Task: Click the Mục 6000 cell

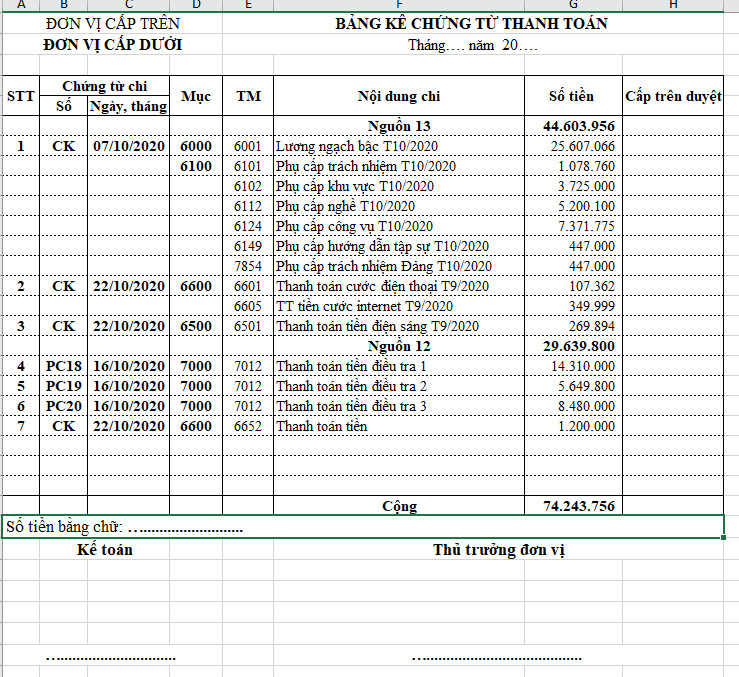Action: [196, 146]
